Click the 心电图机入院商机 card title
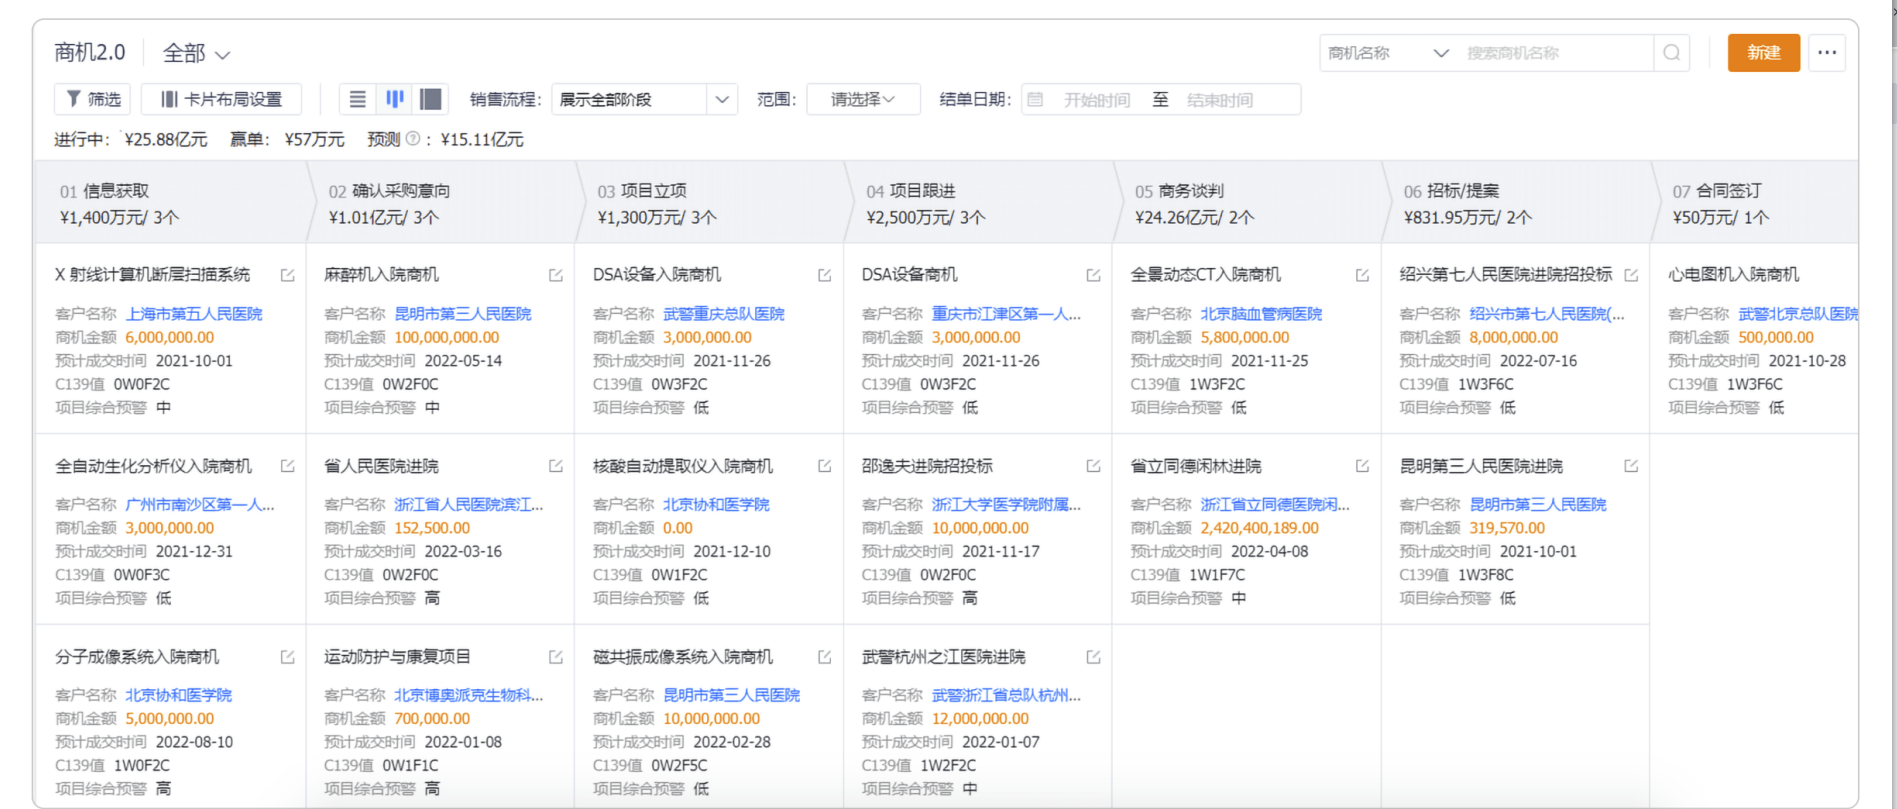 (x=1734, y=275)
